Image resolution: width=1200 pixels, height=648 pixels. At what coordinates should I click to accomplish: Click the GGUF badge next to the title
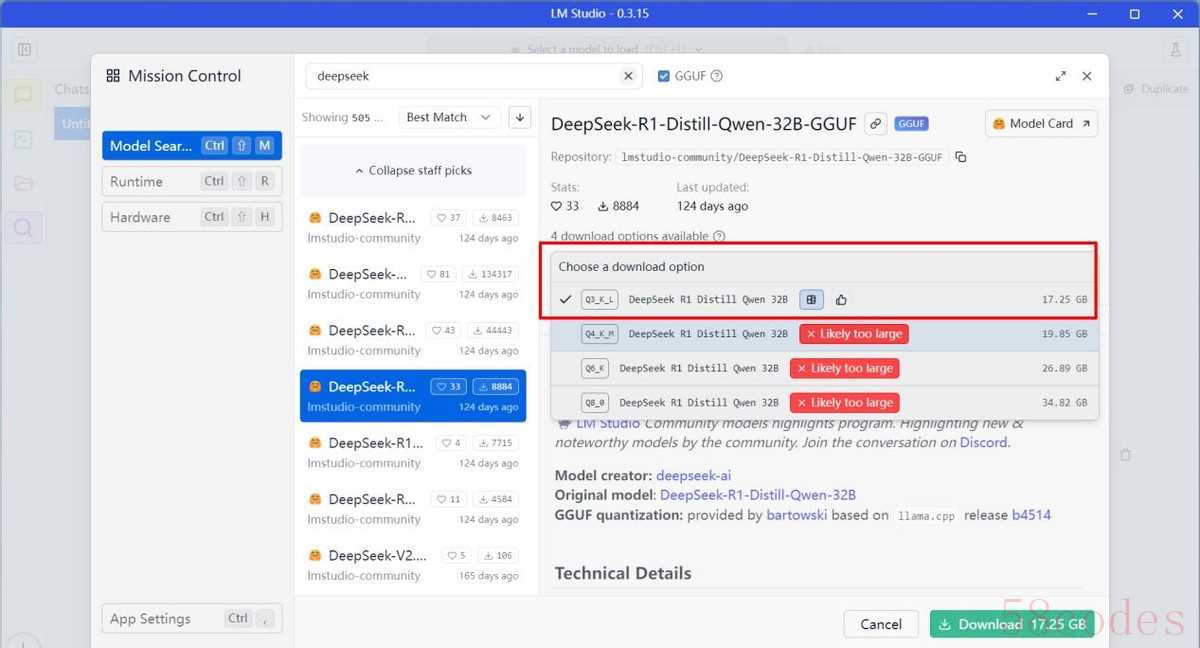[x=911, y=124]
